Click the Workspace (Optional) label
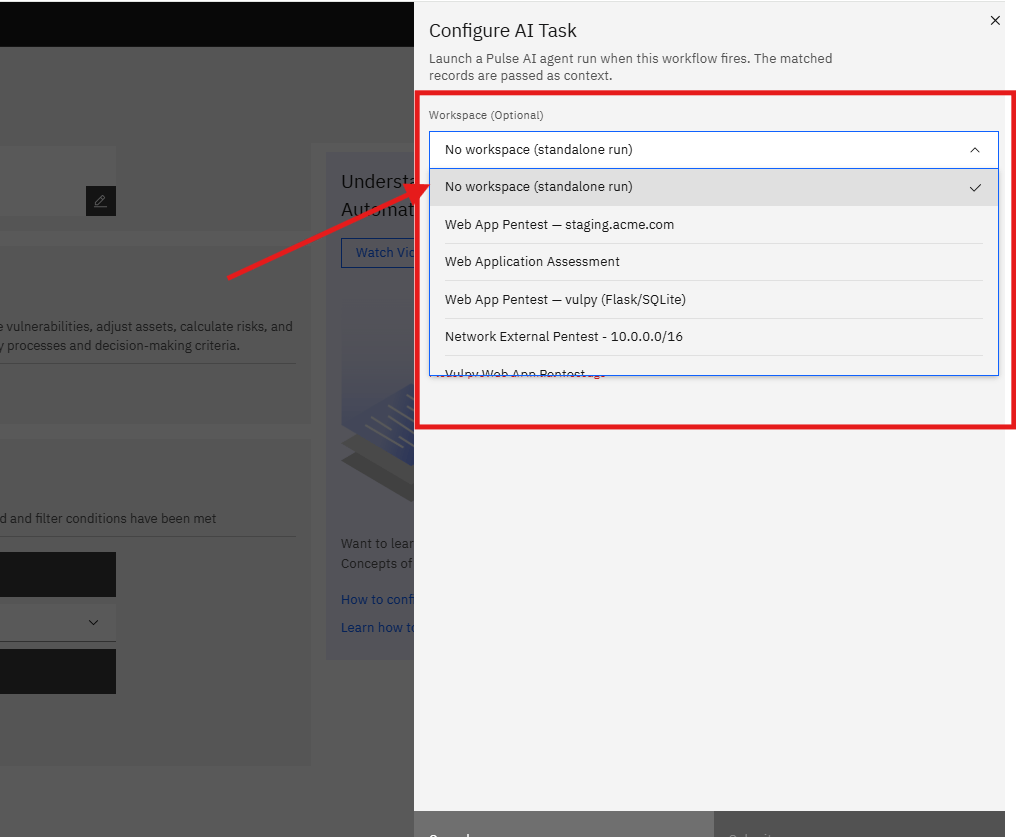 [x=486, y=115]
